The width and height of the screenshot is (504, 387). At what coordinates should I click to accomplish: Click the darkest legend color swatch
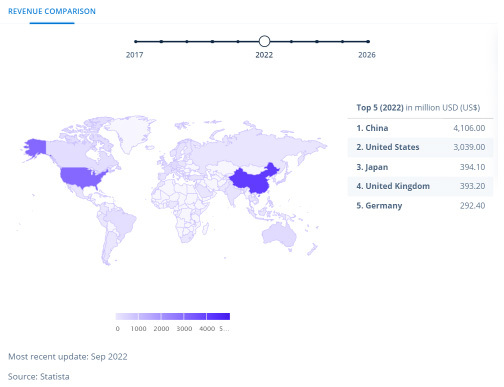[218, 316]
